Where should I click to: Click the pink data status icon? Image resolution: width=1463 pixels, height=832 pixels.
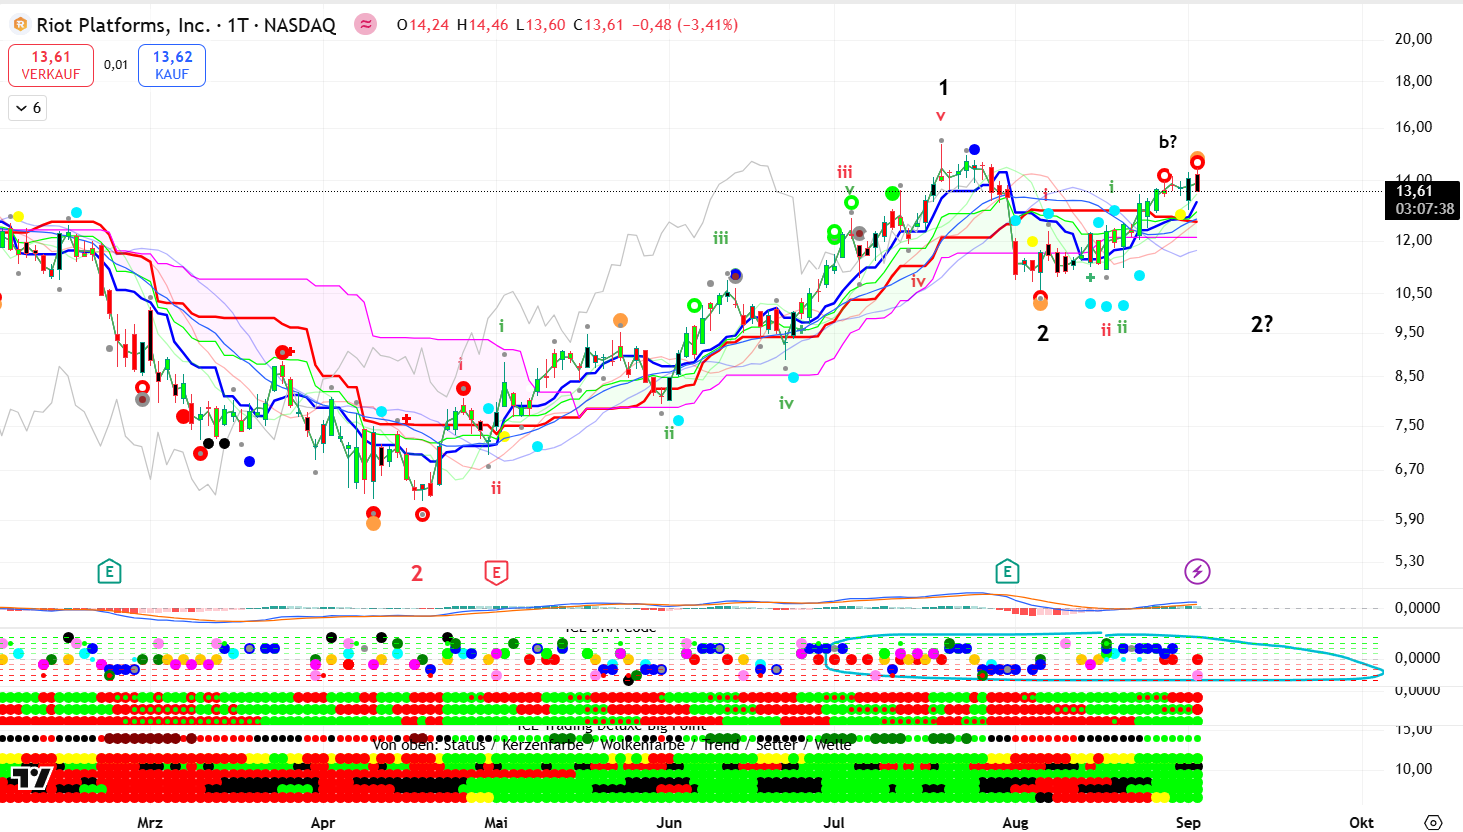(x=366, y=25)
